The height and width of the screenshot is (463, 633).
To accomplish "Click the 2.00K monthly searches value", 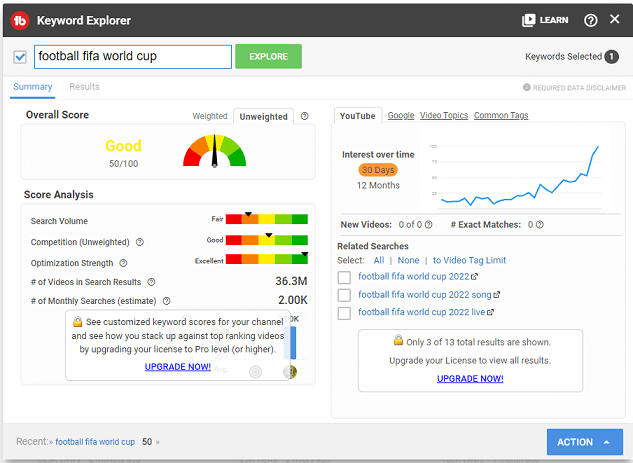I will (293, 300).
